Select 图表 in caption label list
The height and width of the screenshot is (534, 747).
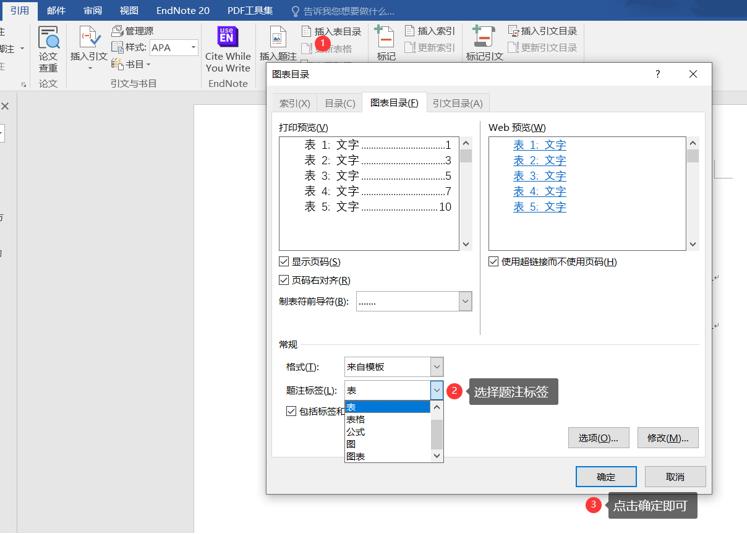pos(387,456)
